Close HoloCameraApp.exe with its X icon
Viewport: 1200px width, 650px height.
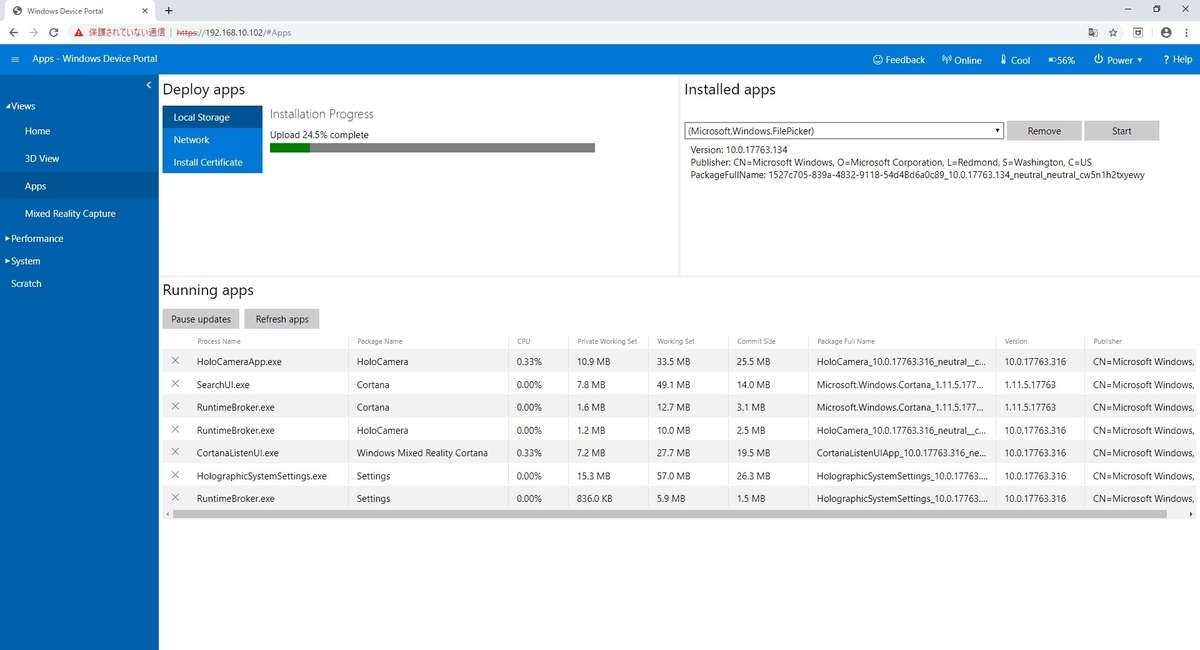point(175,361)
